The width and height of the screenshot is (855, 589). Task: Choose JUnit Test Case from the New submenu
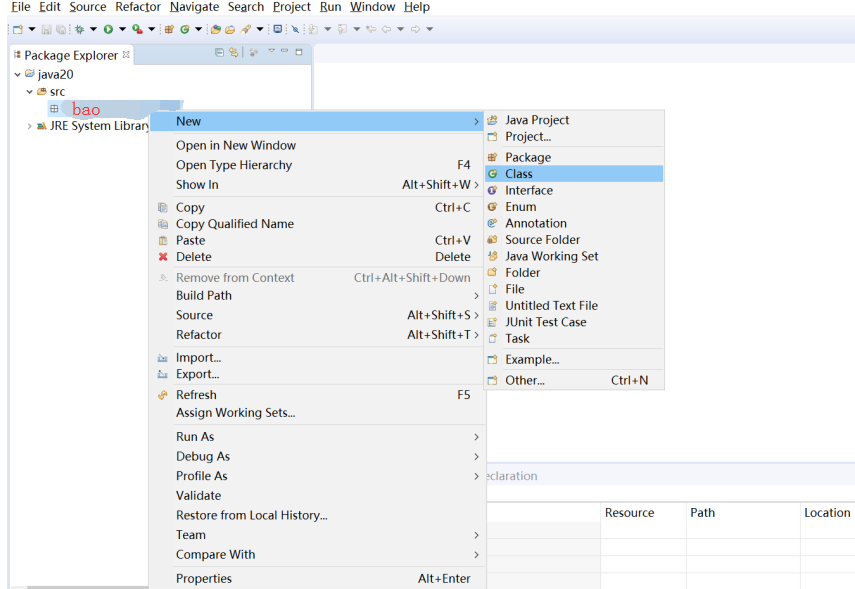pyautogui.click(x=574, y=322)
